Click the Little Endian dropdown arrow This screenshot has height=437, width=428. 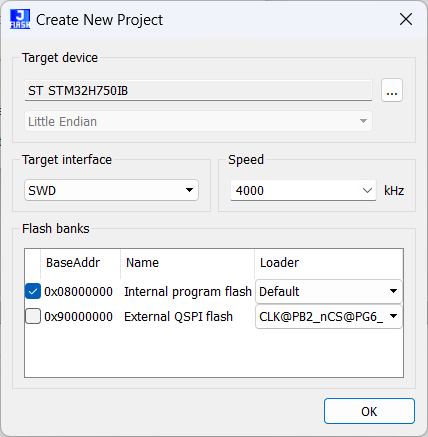click(363, 121)
